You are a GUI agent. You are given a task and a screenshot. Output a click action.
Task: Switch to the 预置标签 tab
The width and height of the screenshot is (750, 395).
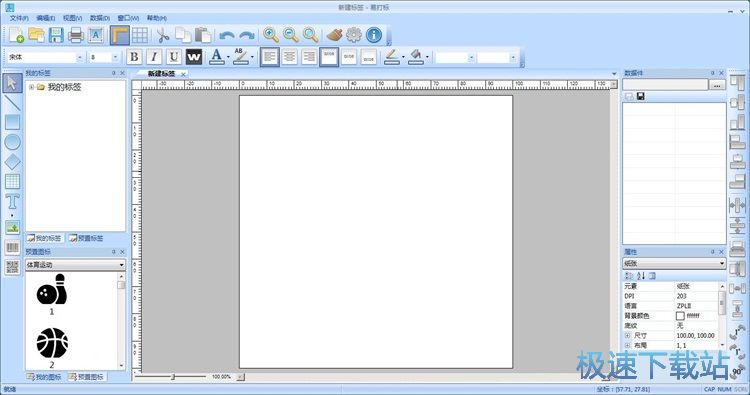point(86,238)
